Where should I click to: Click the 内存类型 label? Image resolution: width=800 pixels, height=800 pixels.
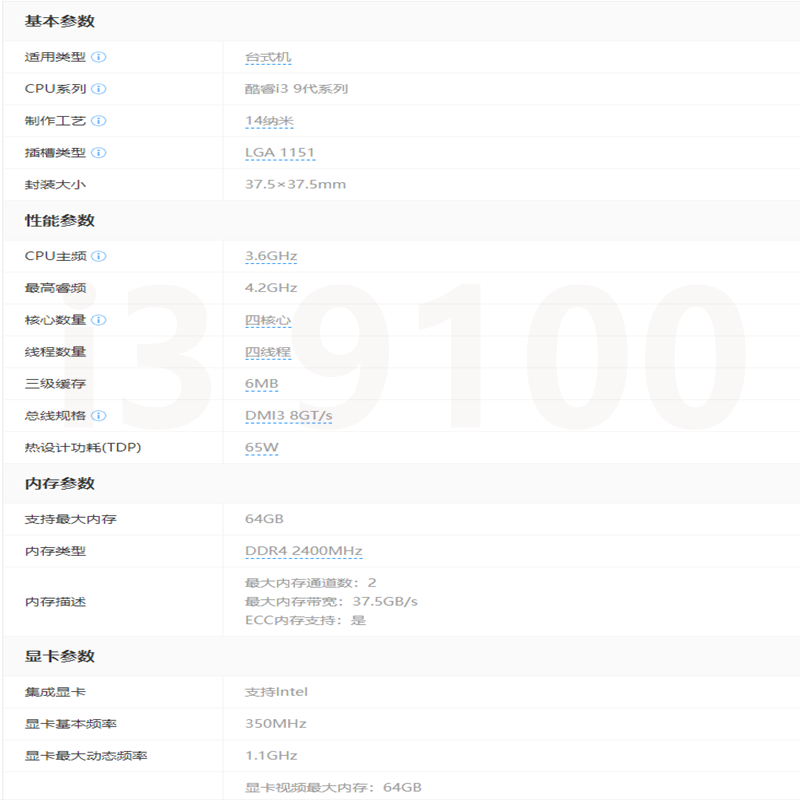55,551
